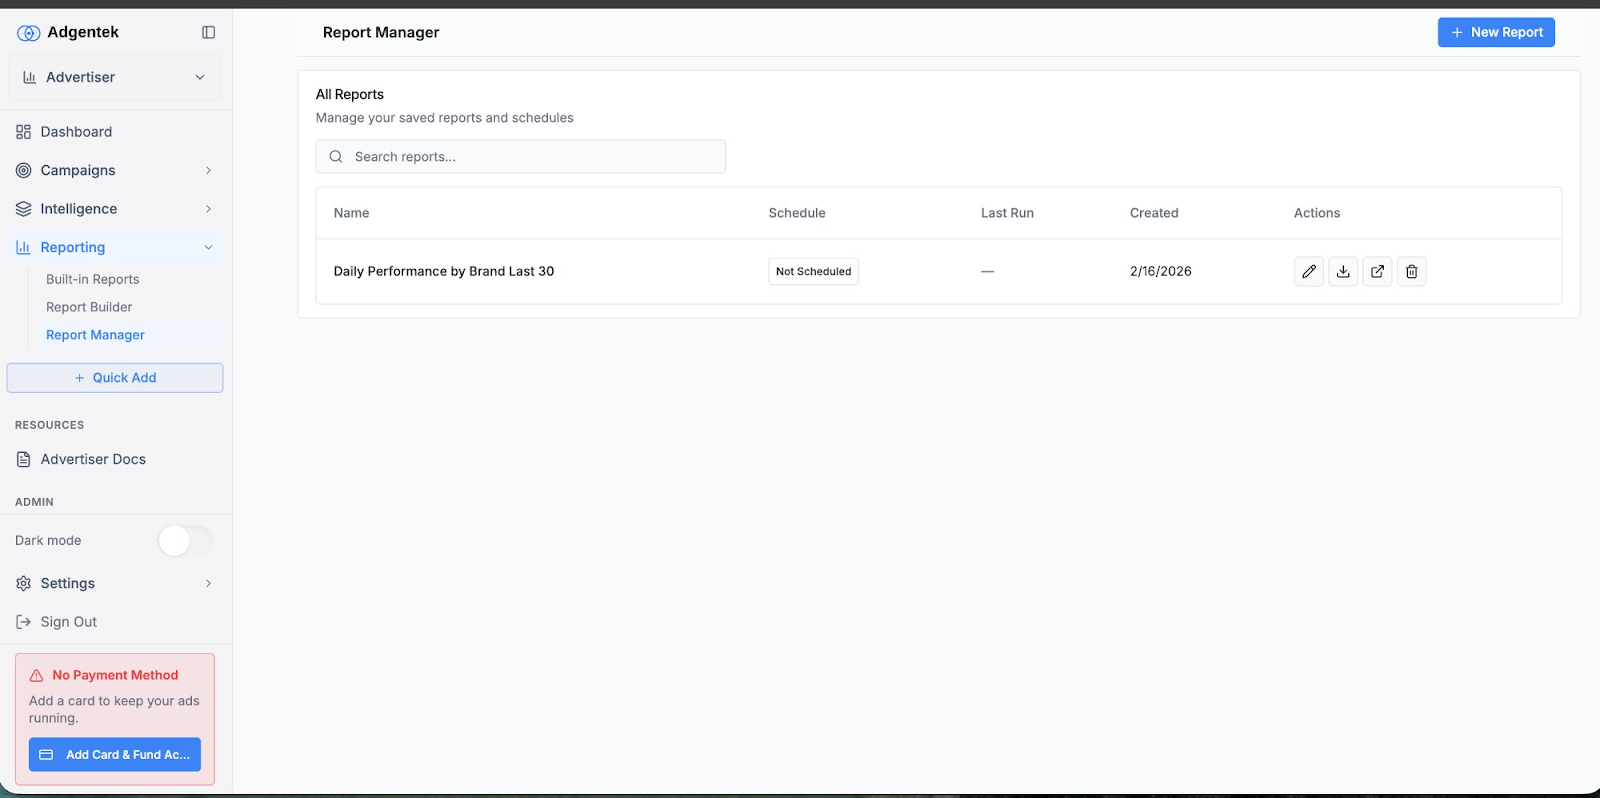Click the Advertiser Docs document icon
This screenshot has height=798, width=1600.
24,459
